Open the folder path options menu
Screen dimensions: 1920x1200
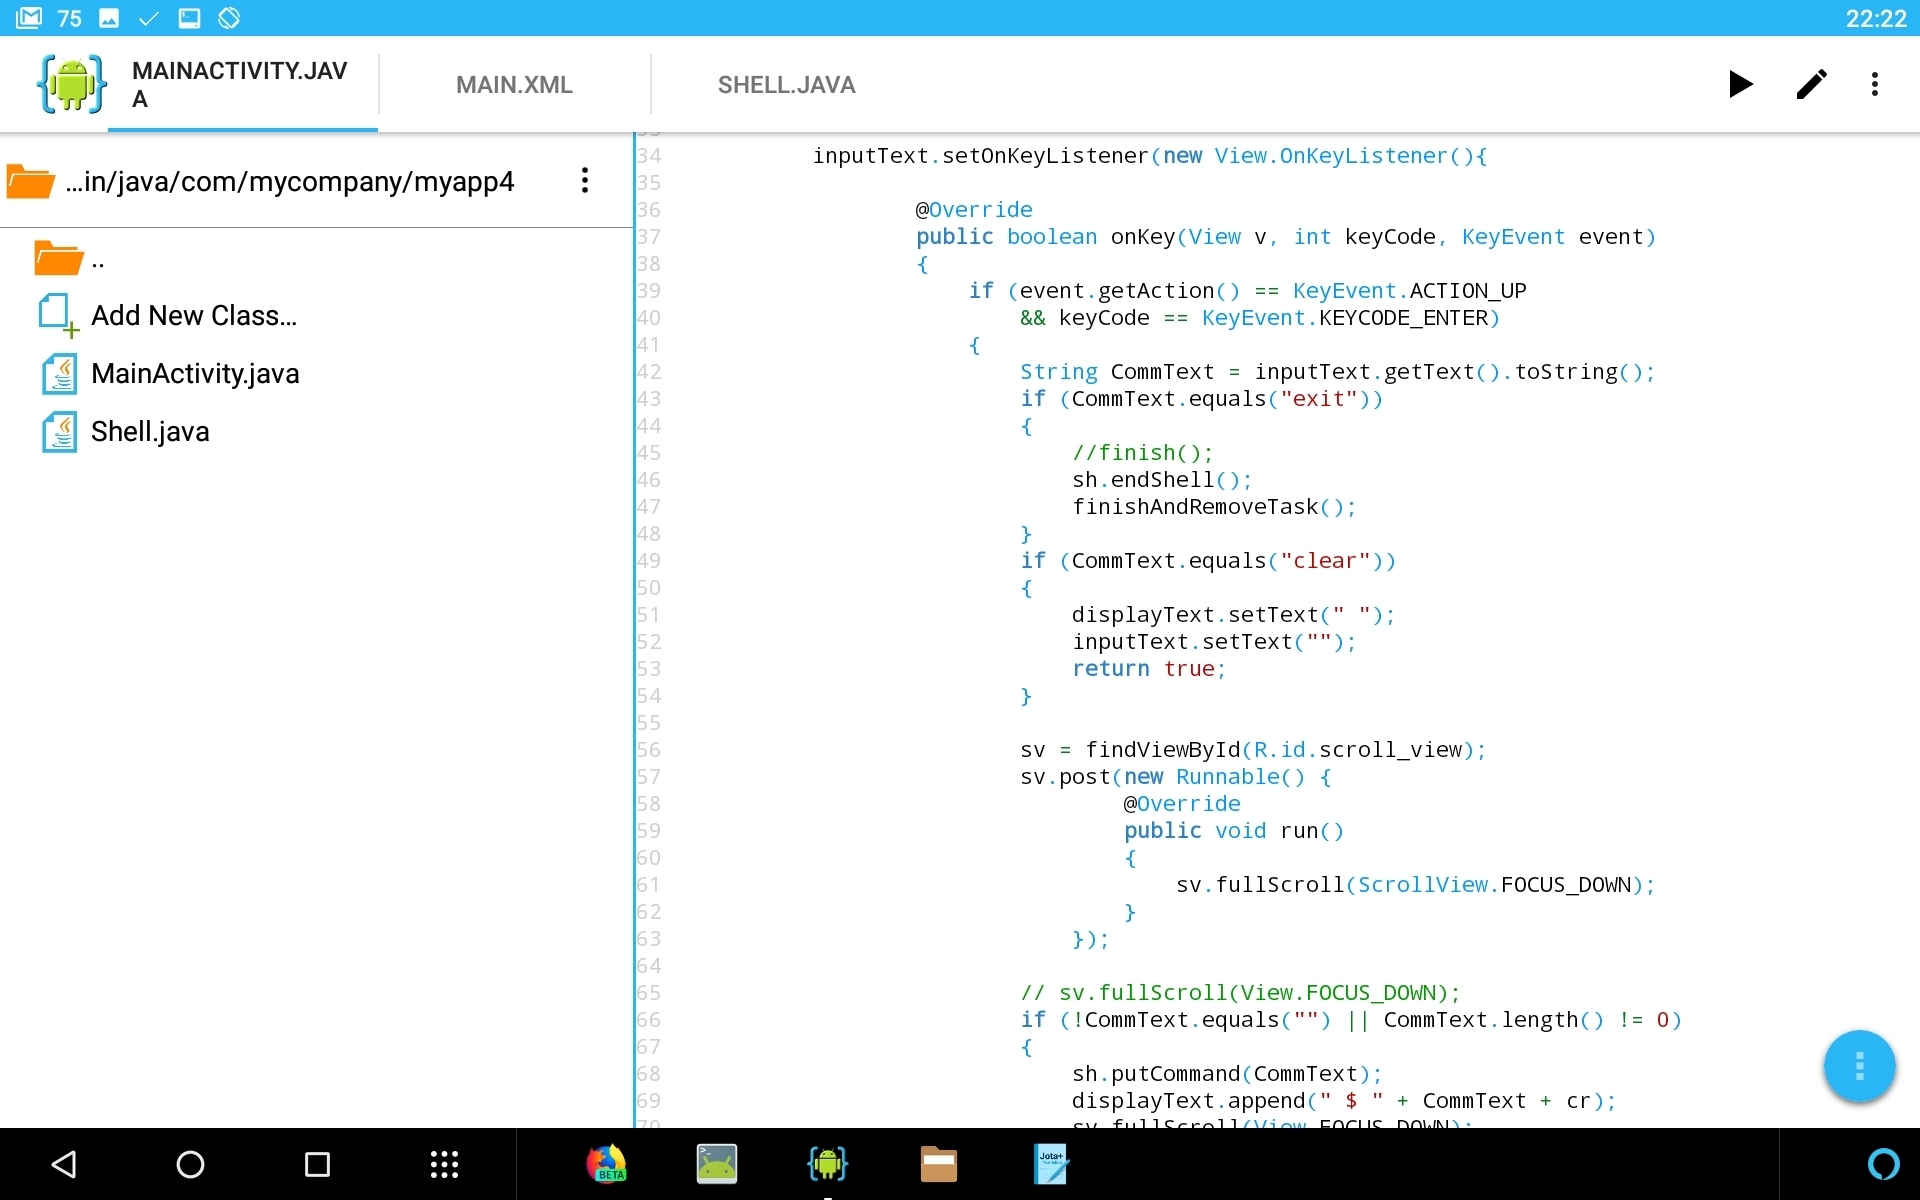585,181
